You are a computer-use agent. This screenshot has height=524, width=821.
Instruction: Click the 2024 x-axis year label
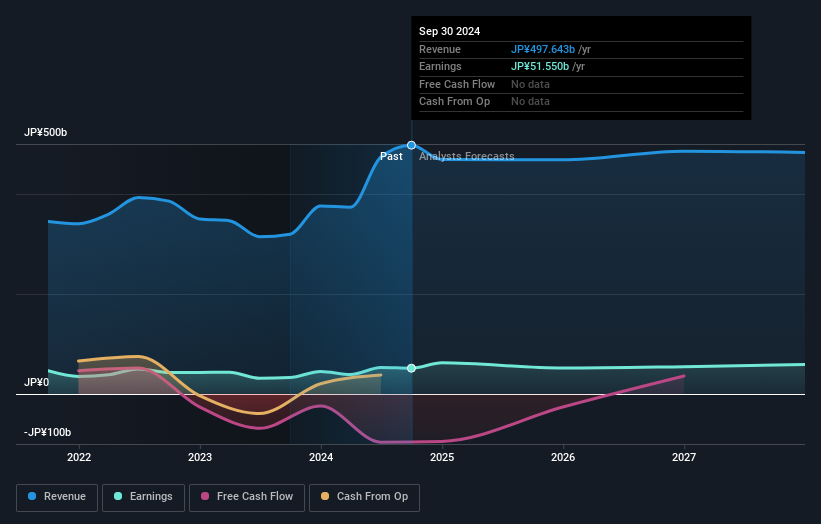(321, 457)
